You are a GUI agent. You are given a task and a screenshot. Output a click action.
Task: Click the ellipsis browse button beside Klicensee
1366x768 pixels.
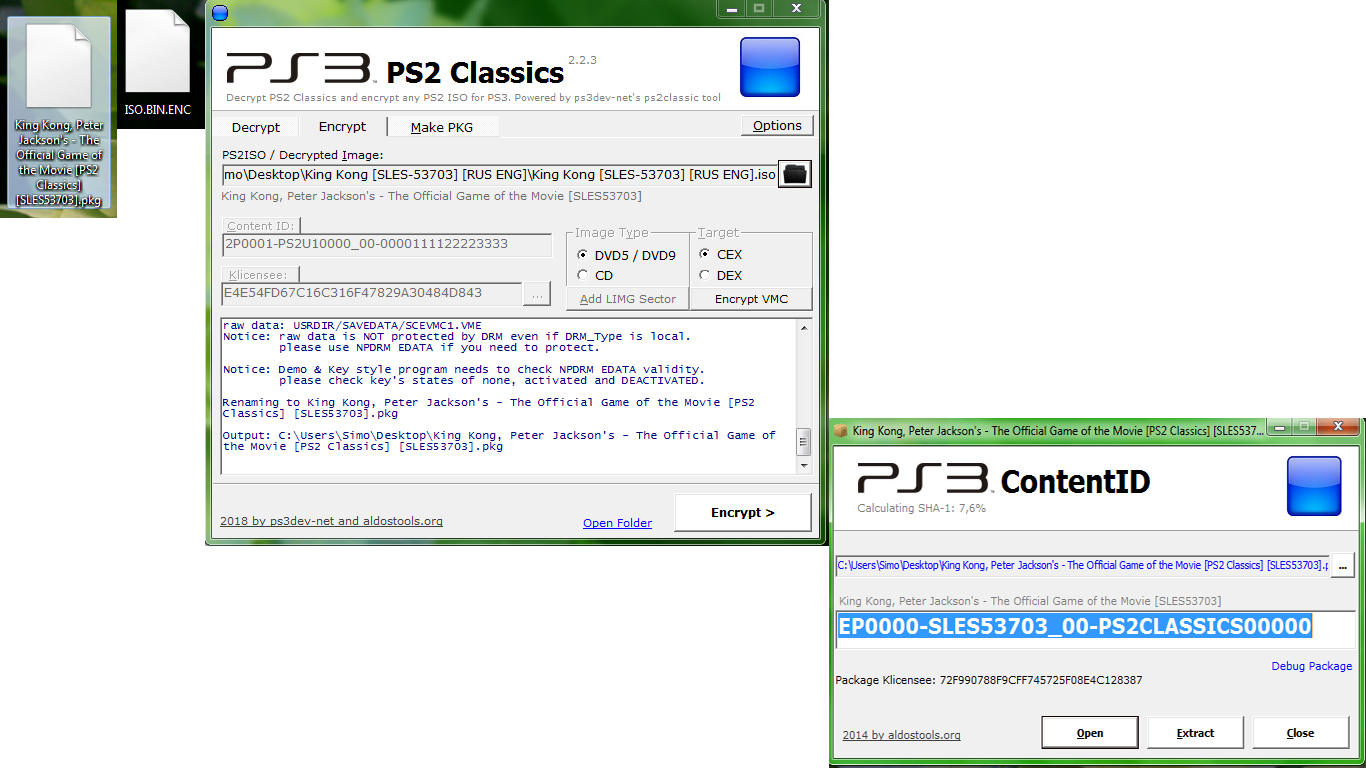point(537,294)
